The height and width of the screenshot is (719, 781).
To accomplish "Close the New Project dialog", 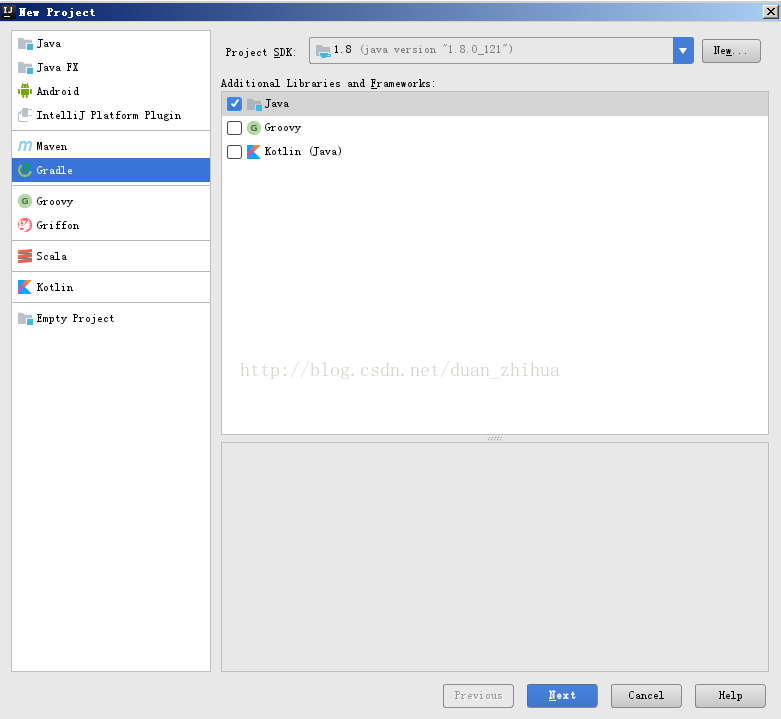I will point(771,11).
